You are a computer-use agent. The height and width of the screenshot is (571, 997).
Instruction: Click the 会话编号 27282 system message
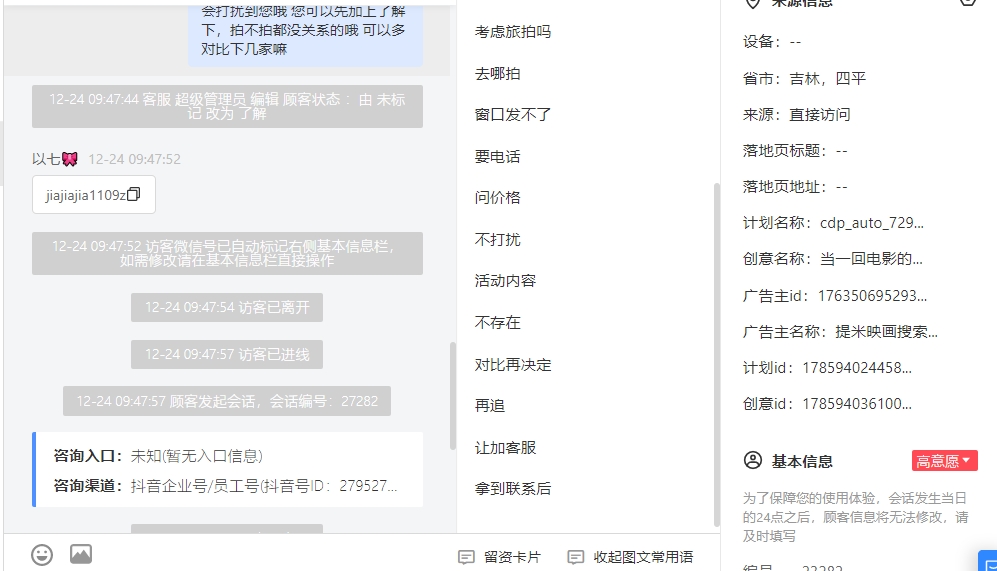(x=227, y=401)
